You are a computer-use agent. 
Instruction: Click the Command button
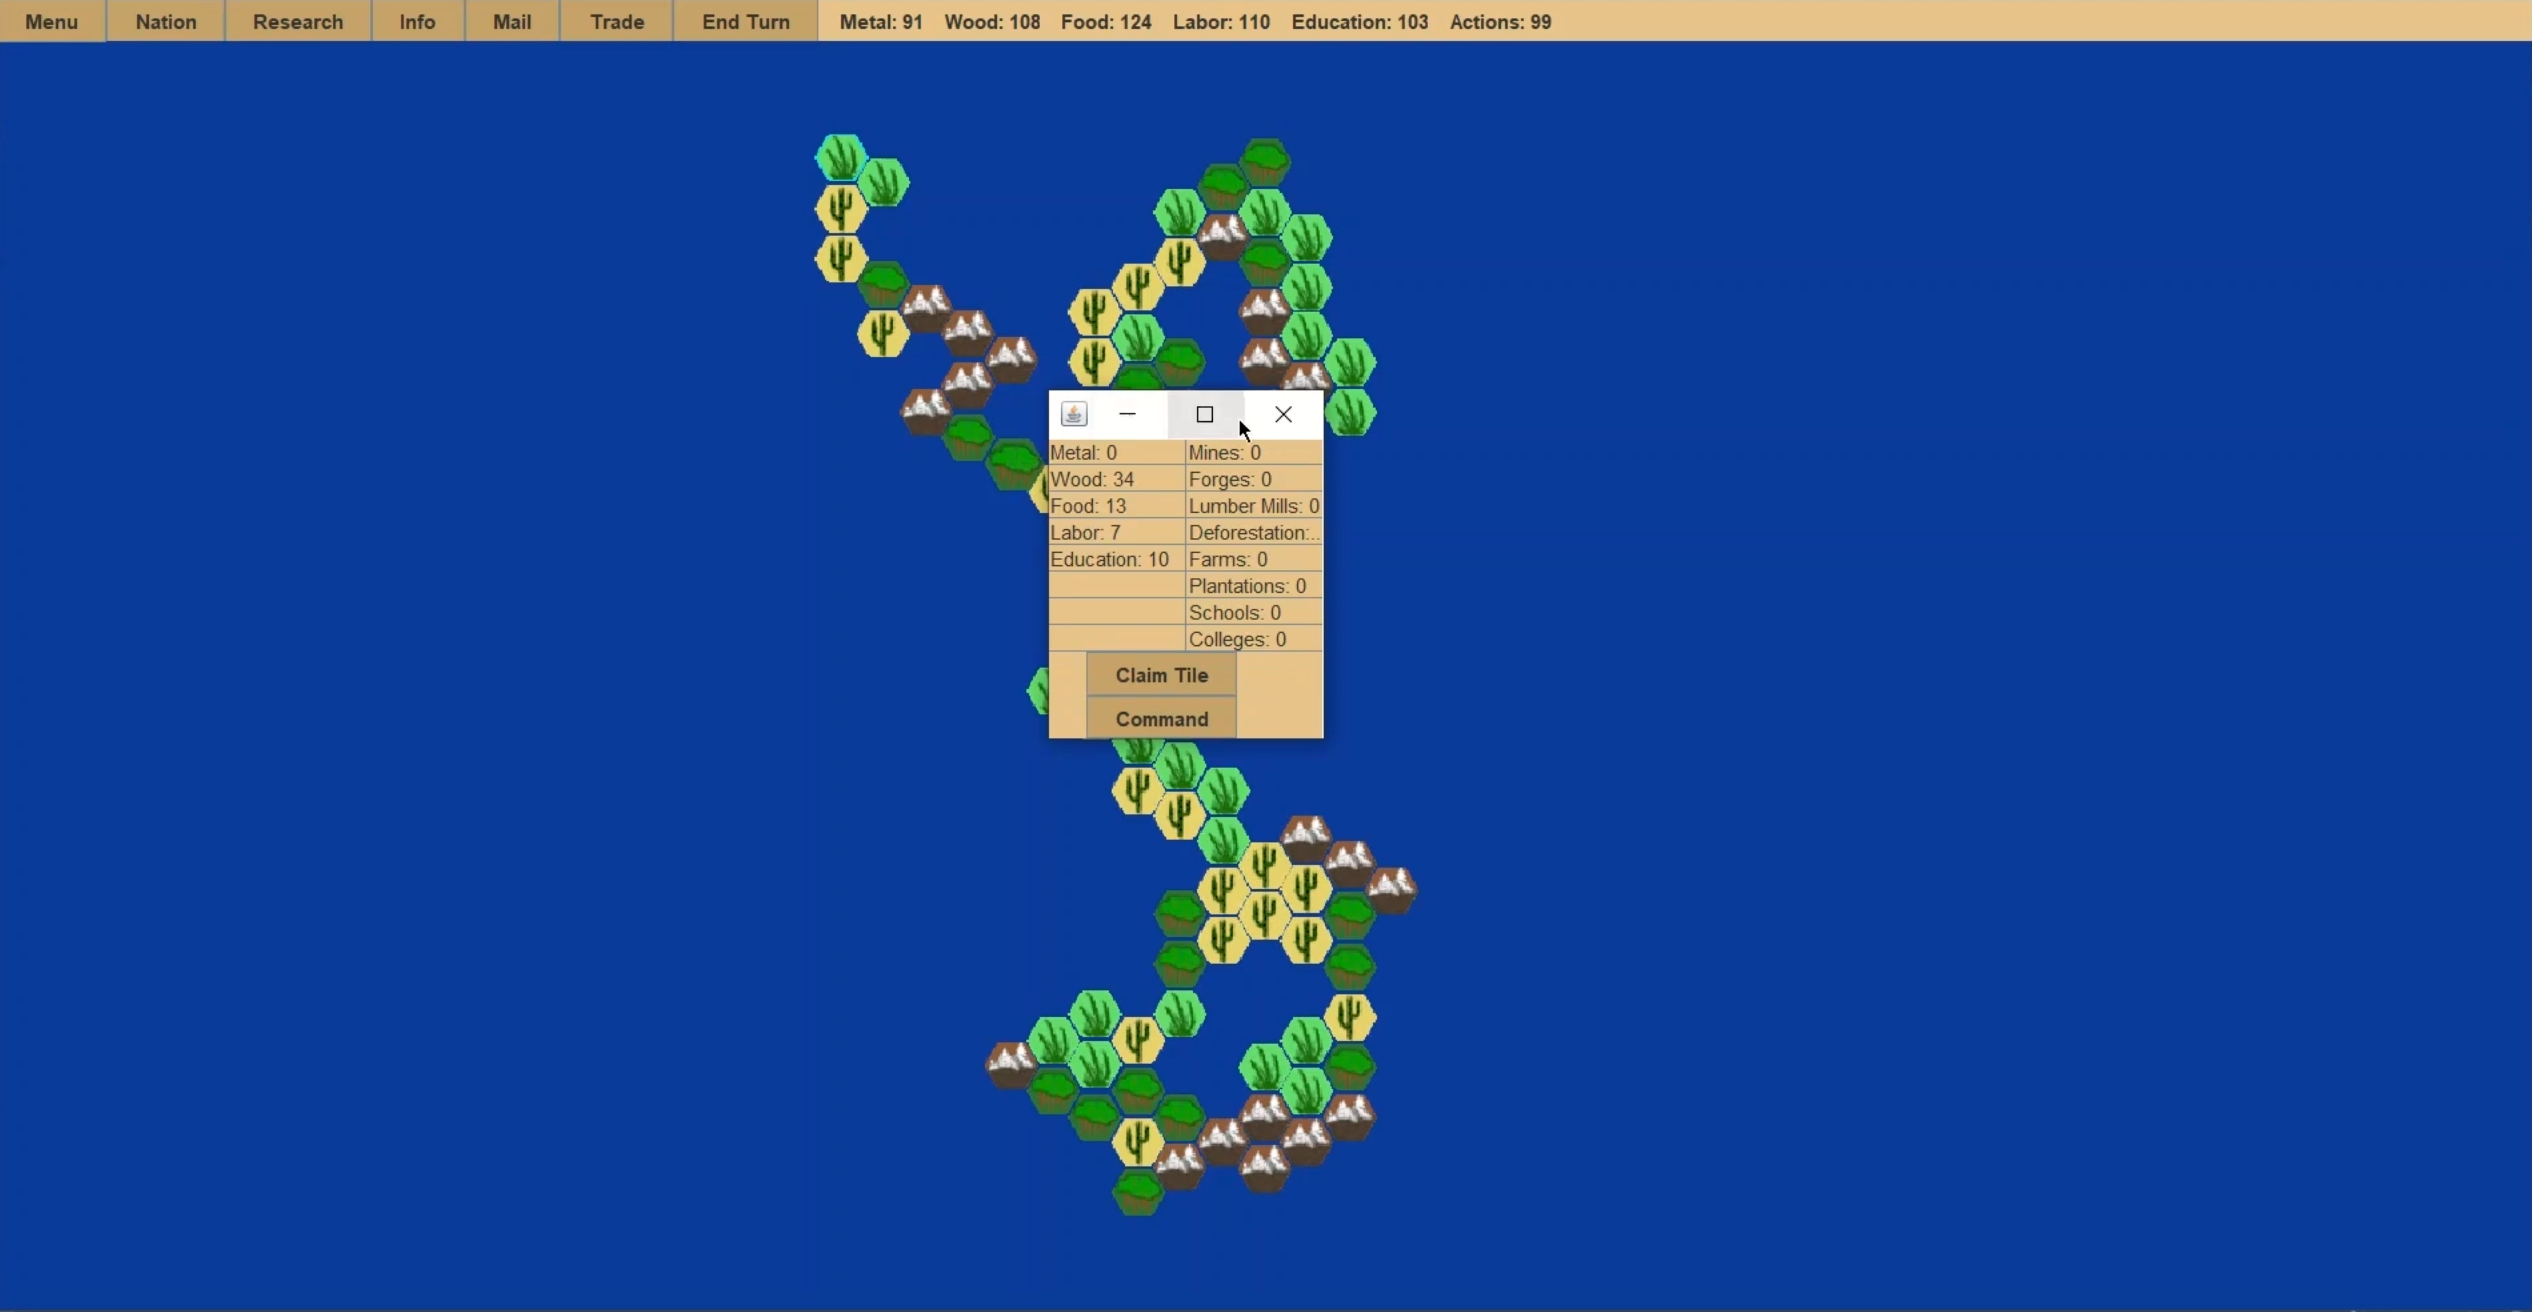(1161, 719)
